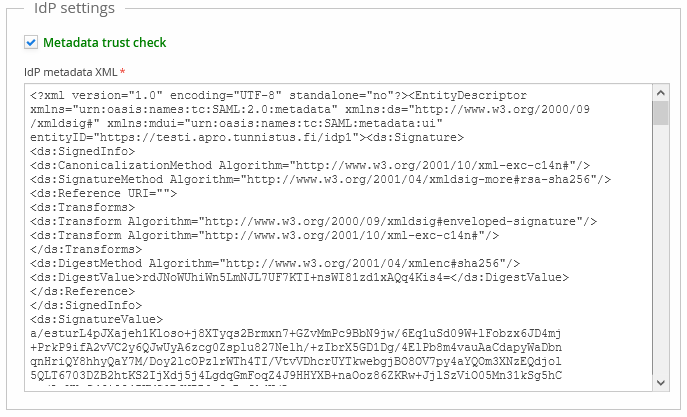This screenshot has height=417, width=687.
Task: Click the scrollbar down arrow in XML box
Action: pos(660,383)
